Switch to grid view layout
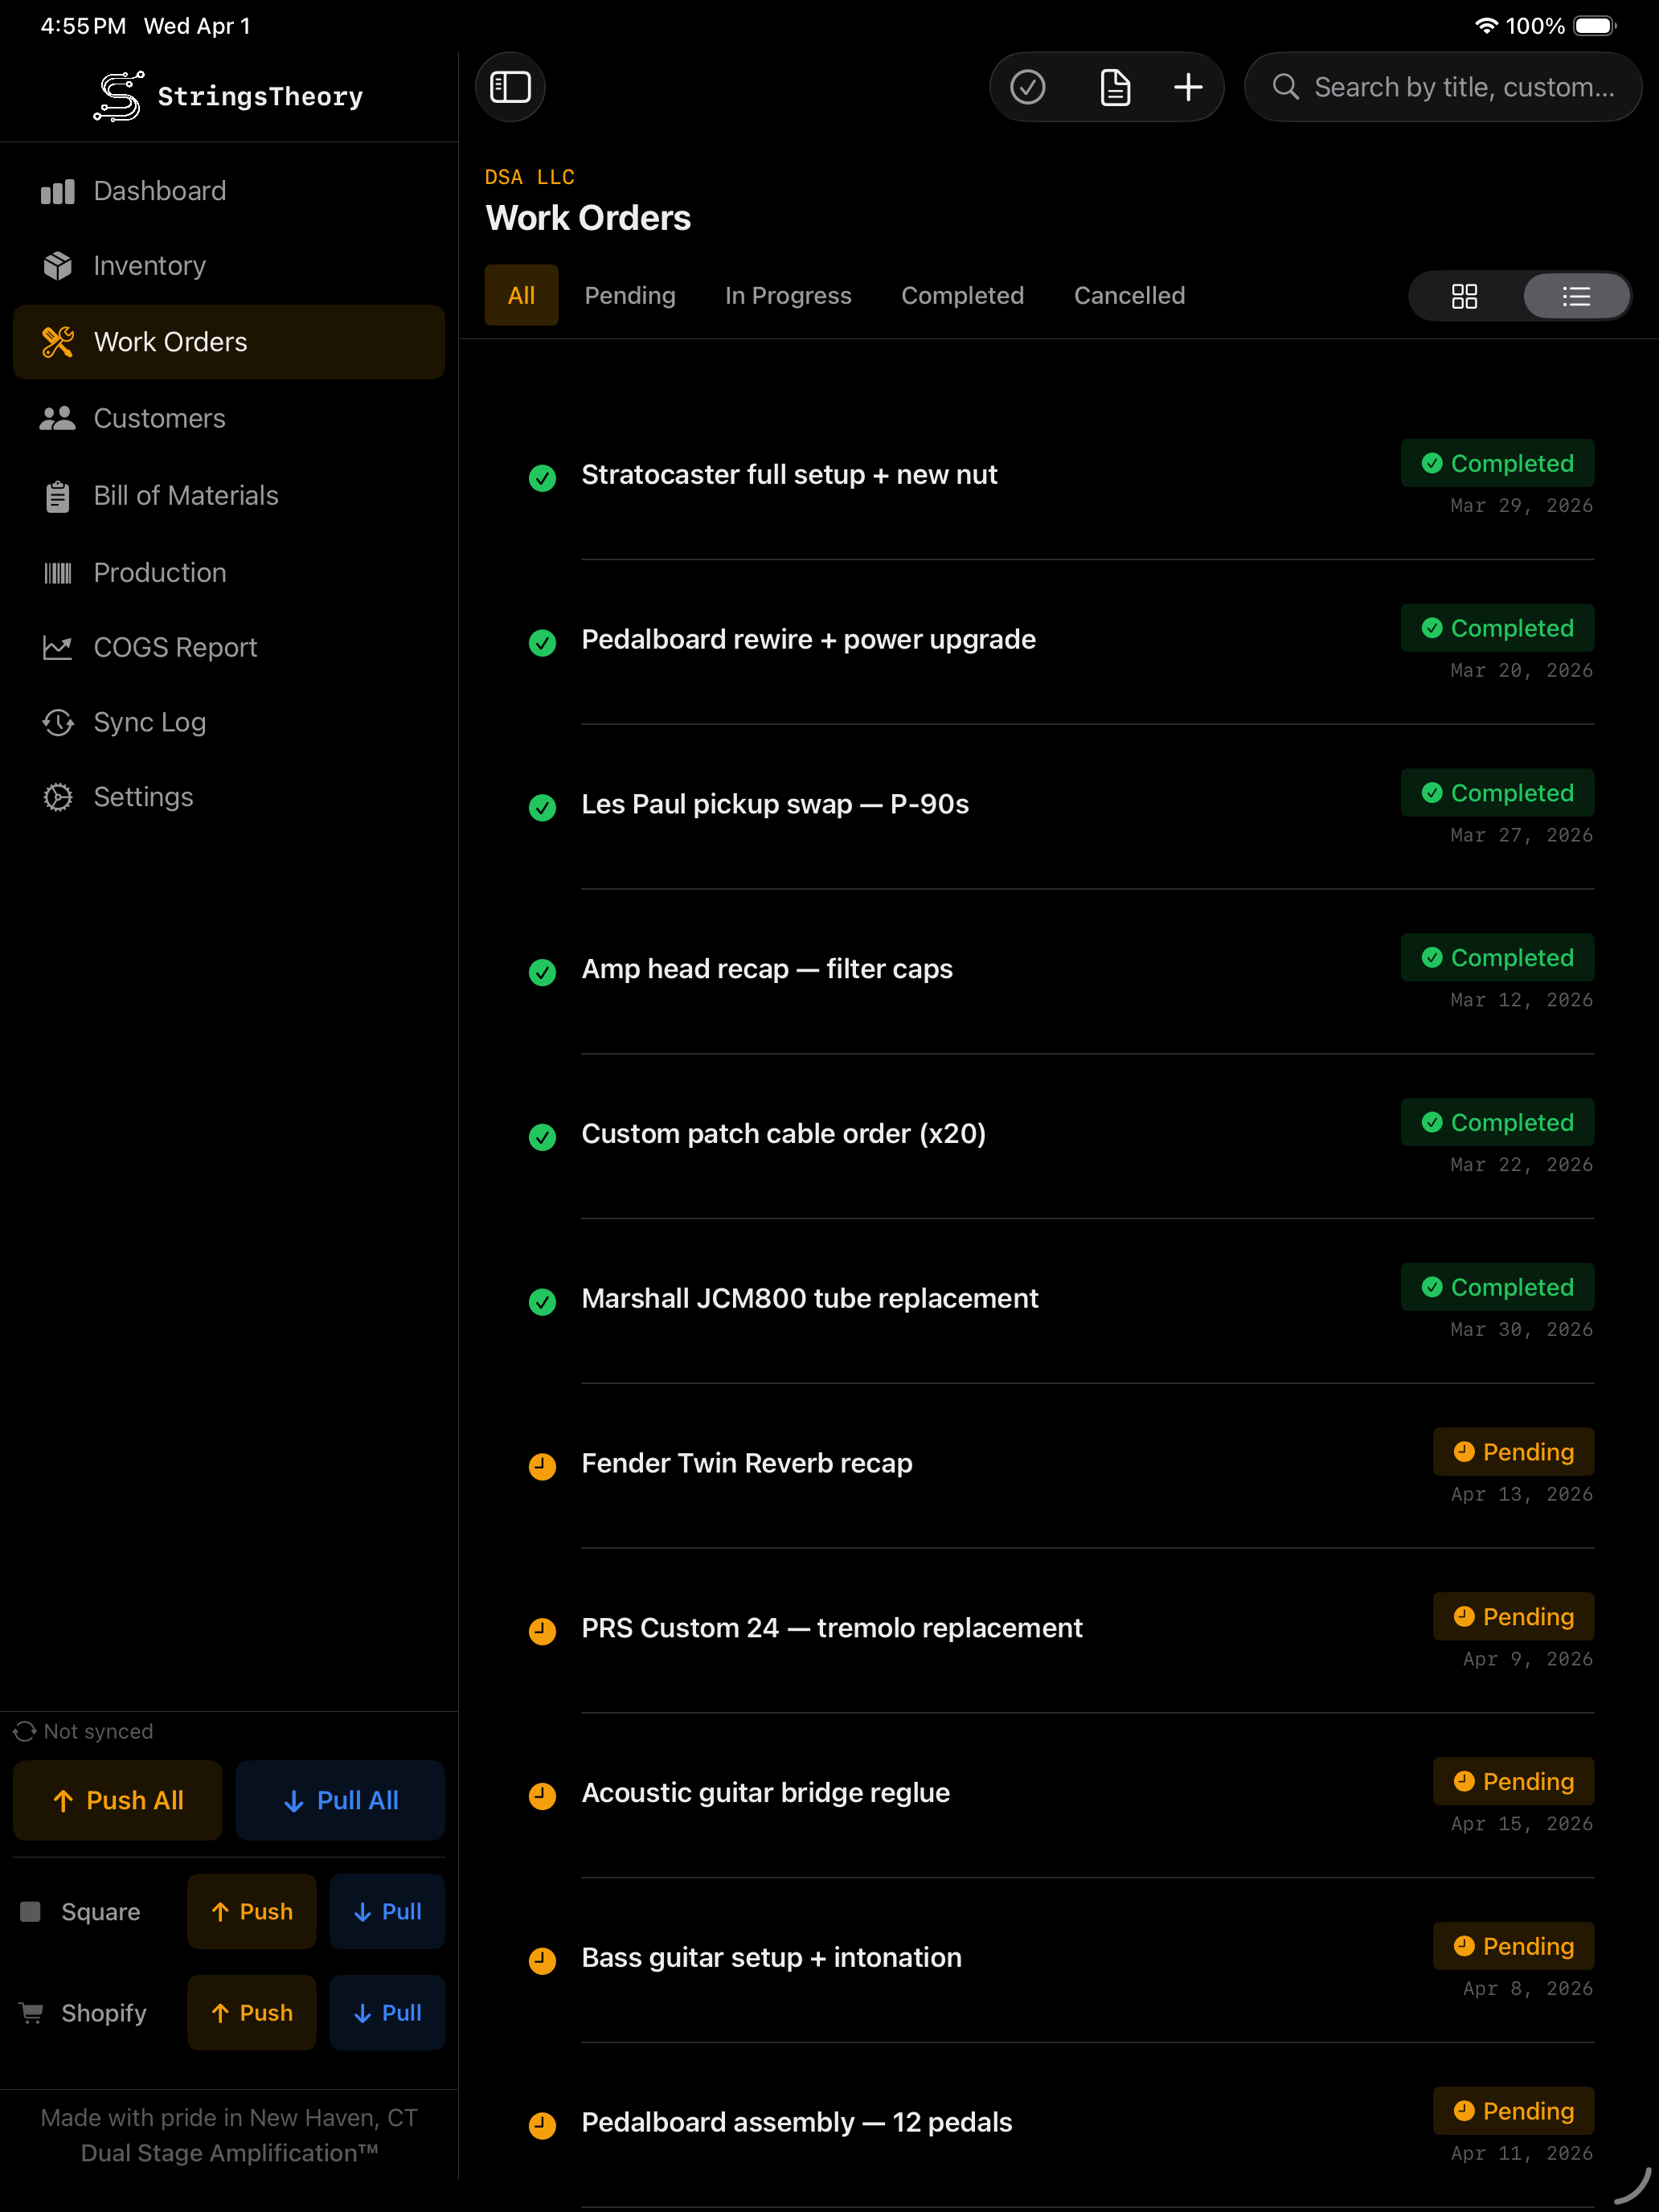The image size is (1659, 2212). click(1465, 295)
